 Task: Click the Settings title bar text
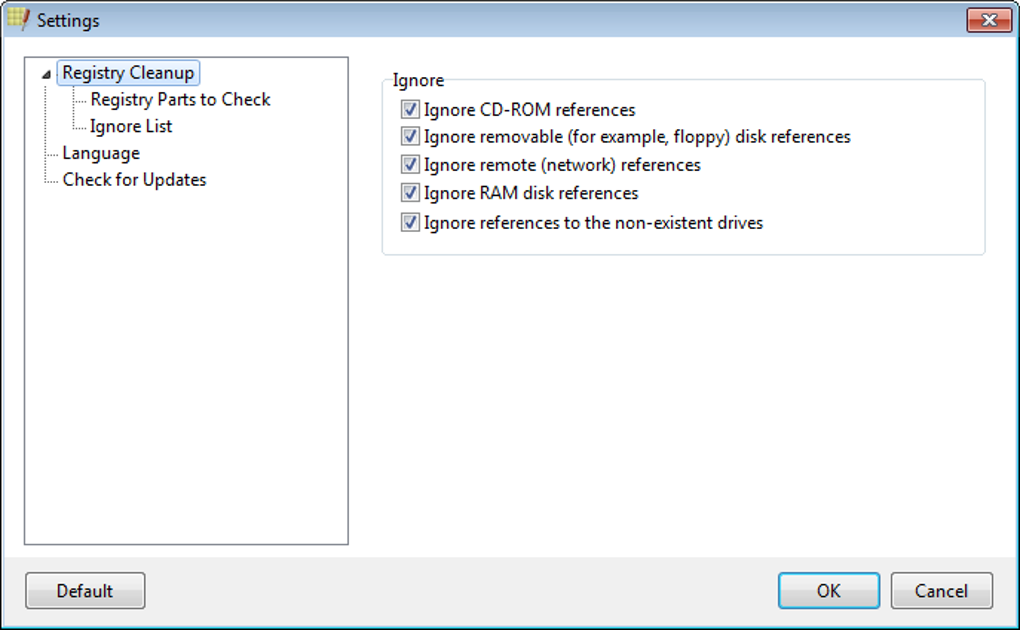68,20
